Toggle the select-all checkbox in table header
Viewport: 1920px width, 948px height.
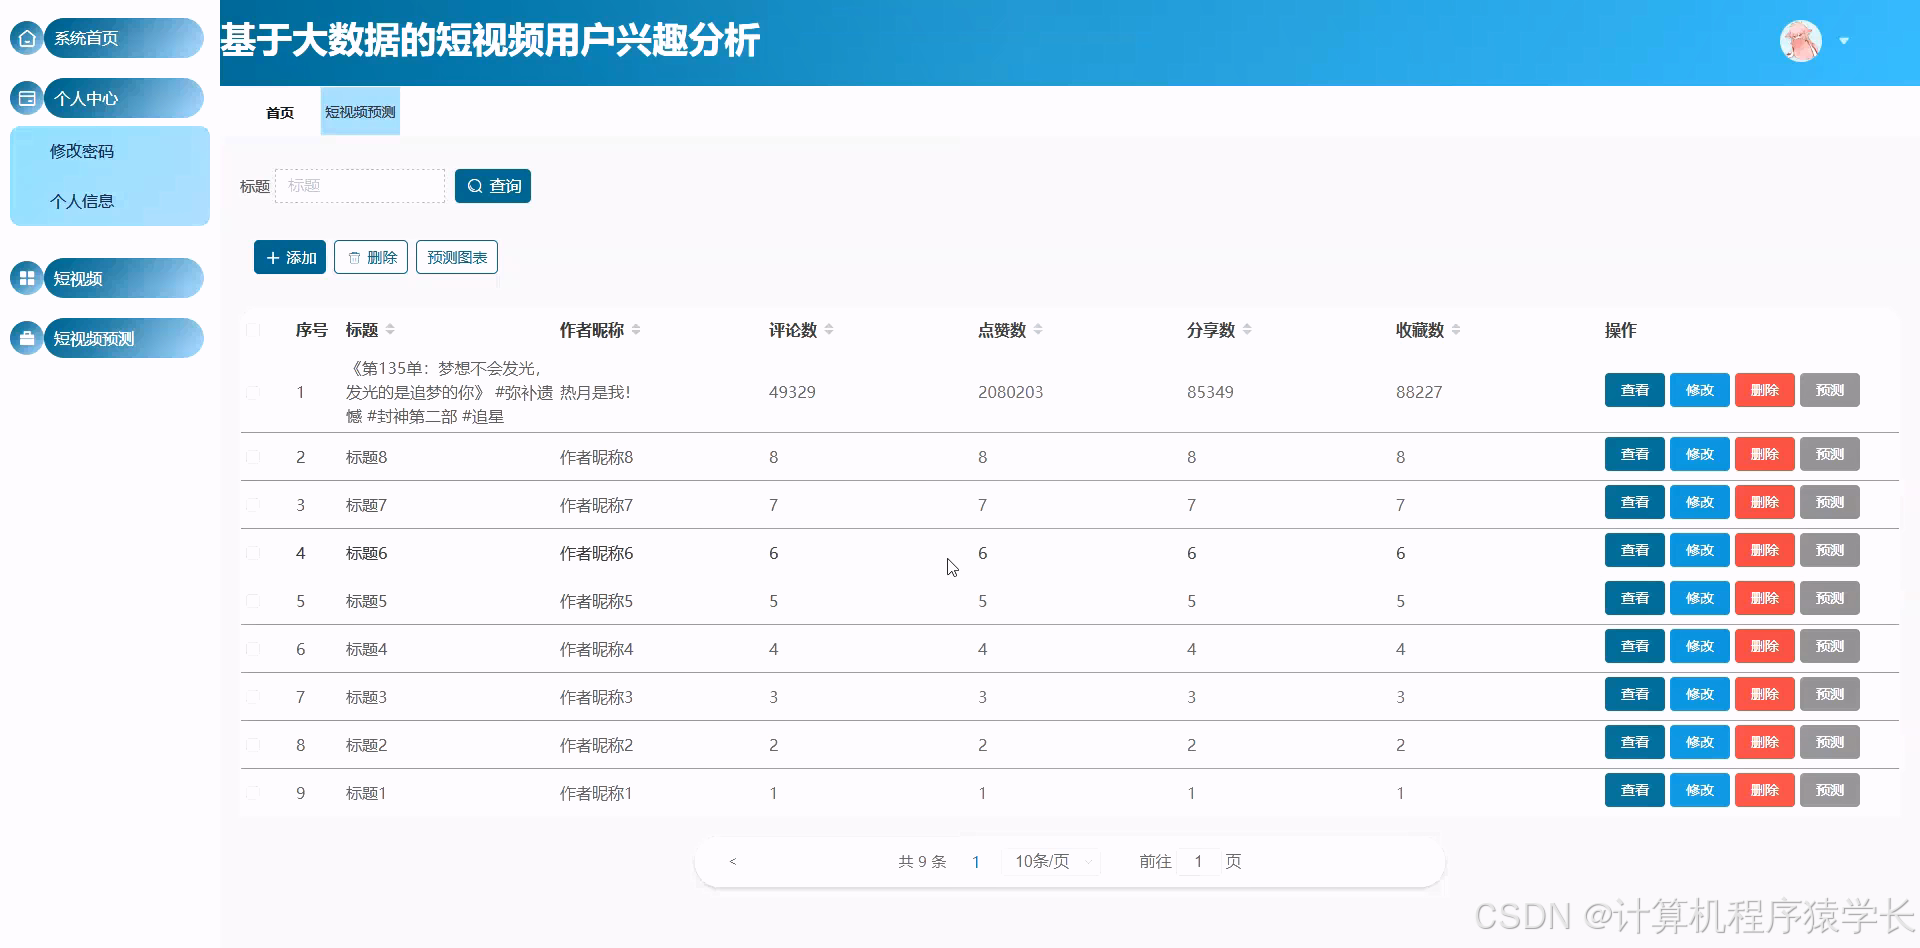tap(253, 328)
